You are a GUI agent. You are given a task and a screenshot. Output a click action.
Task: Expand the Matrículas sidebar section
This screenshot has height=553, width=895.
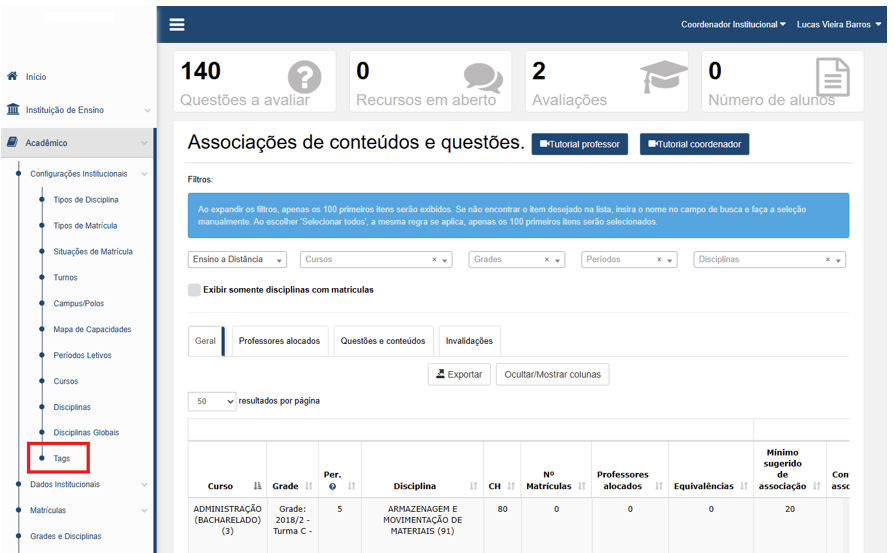pos(144,511)
